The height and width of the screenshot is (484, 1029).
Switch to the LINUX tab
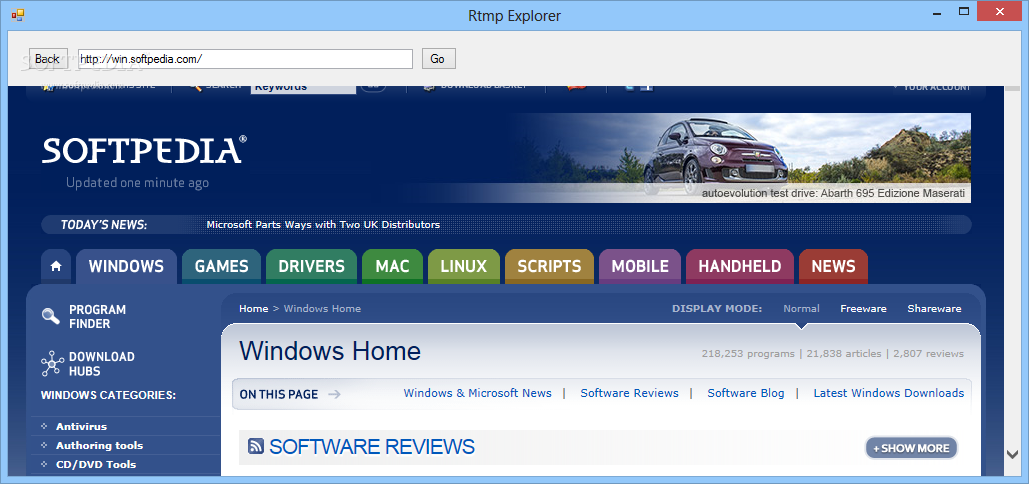tap(464, 266)
